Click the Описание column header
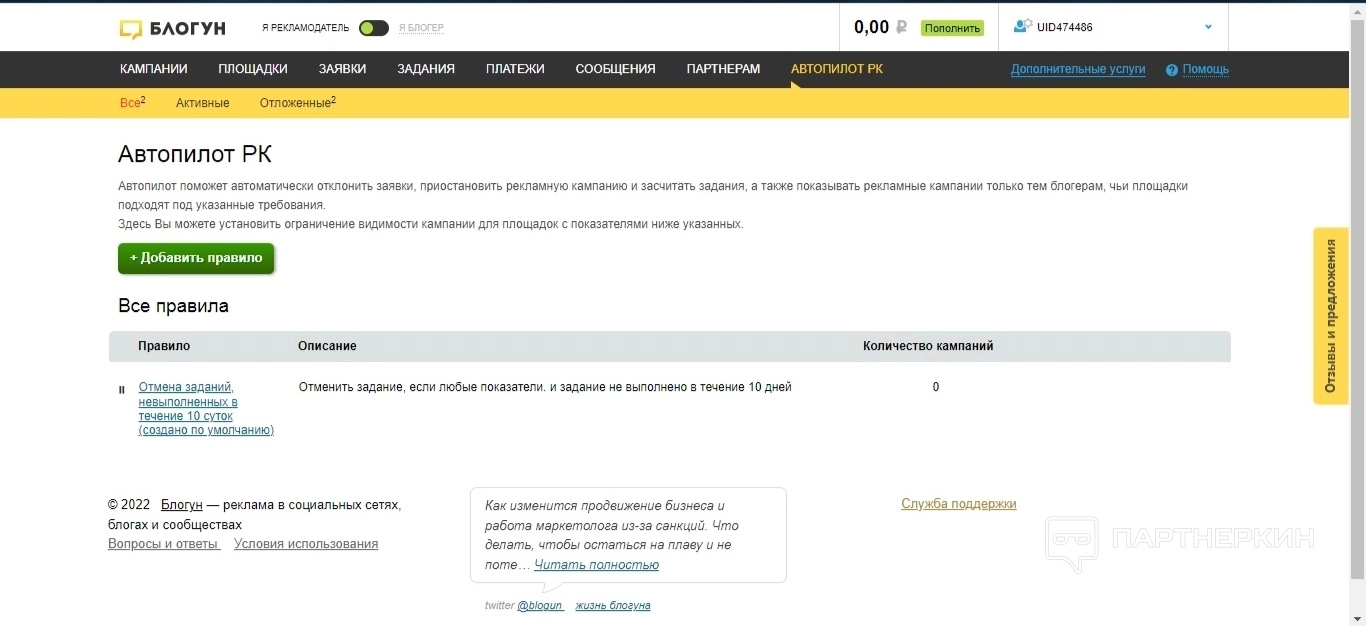The width and height of the screenshot is (1366, 626). [x=327, y=346]
